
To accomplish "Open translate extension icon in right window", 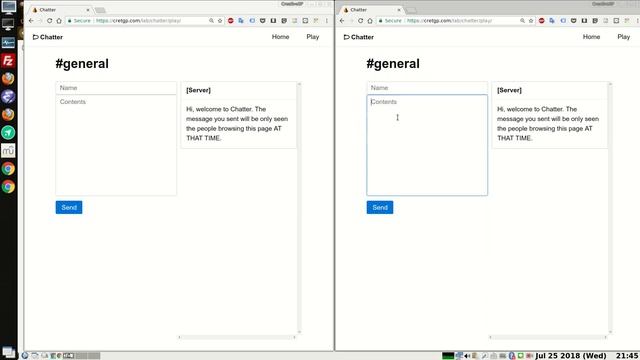I will click(x=552, y=20).
